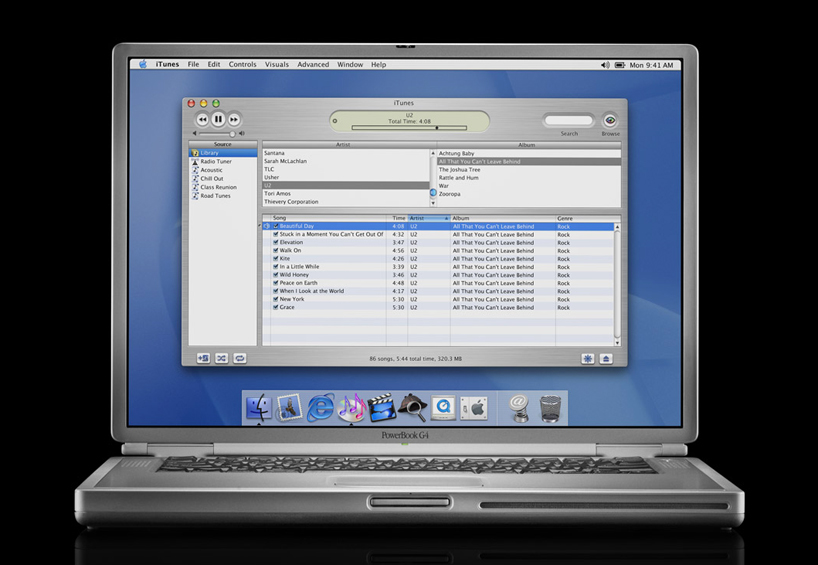Click into the Search field
The width and height of the screenshot is (818, 565).
569,121
